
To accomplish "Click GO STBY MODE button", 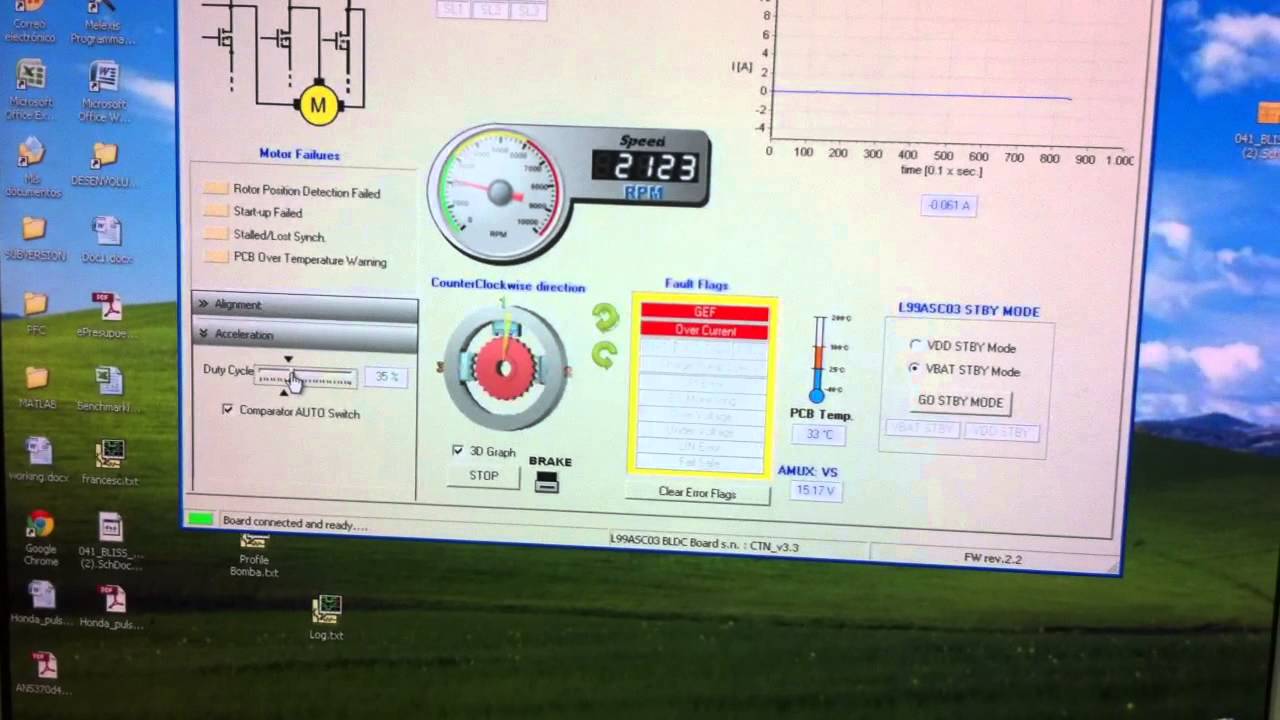I will (960, 402).
